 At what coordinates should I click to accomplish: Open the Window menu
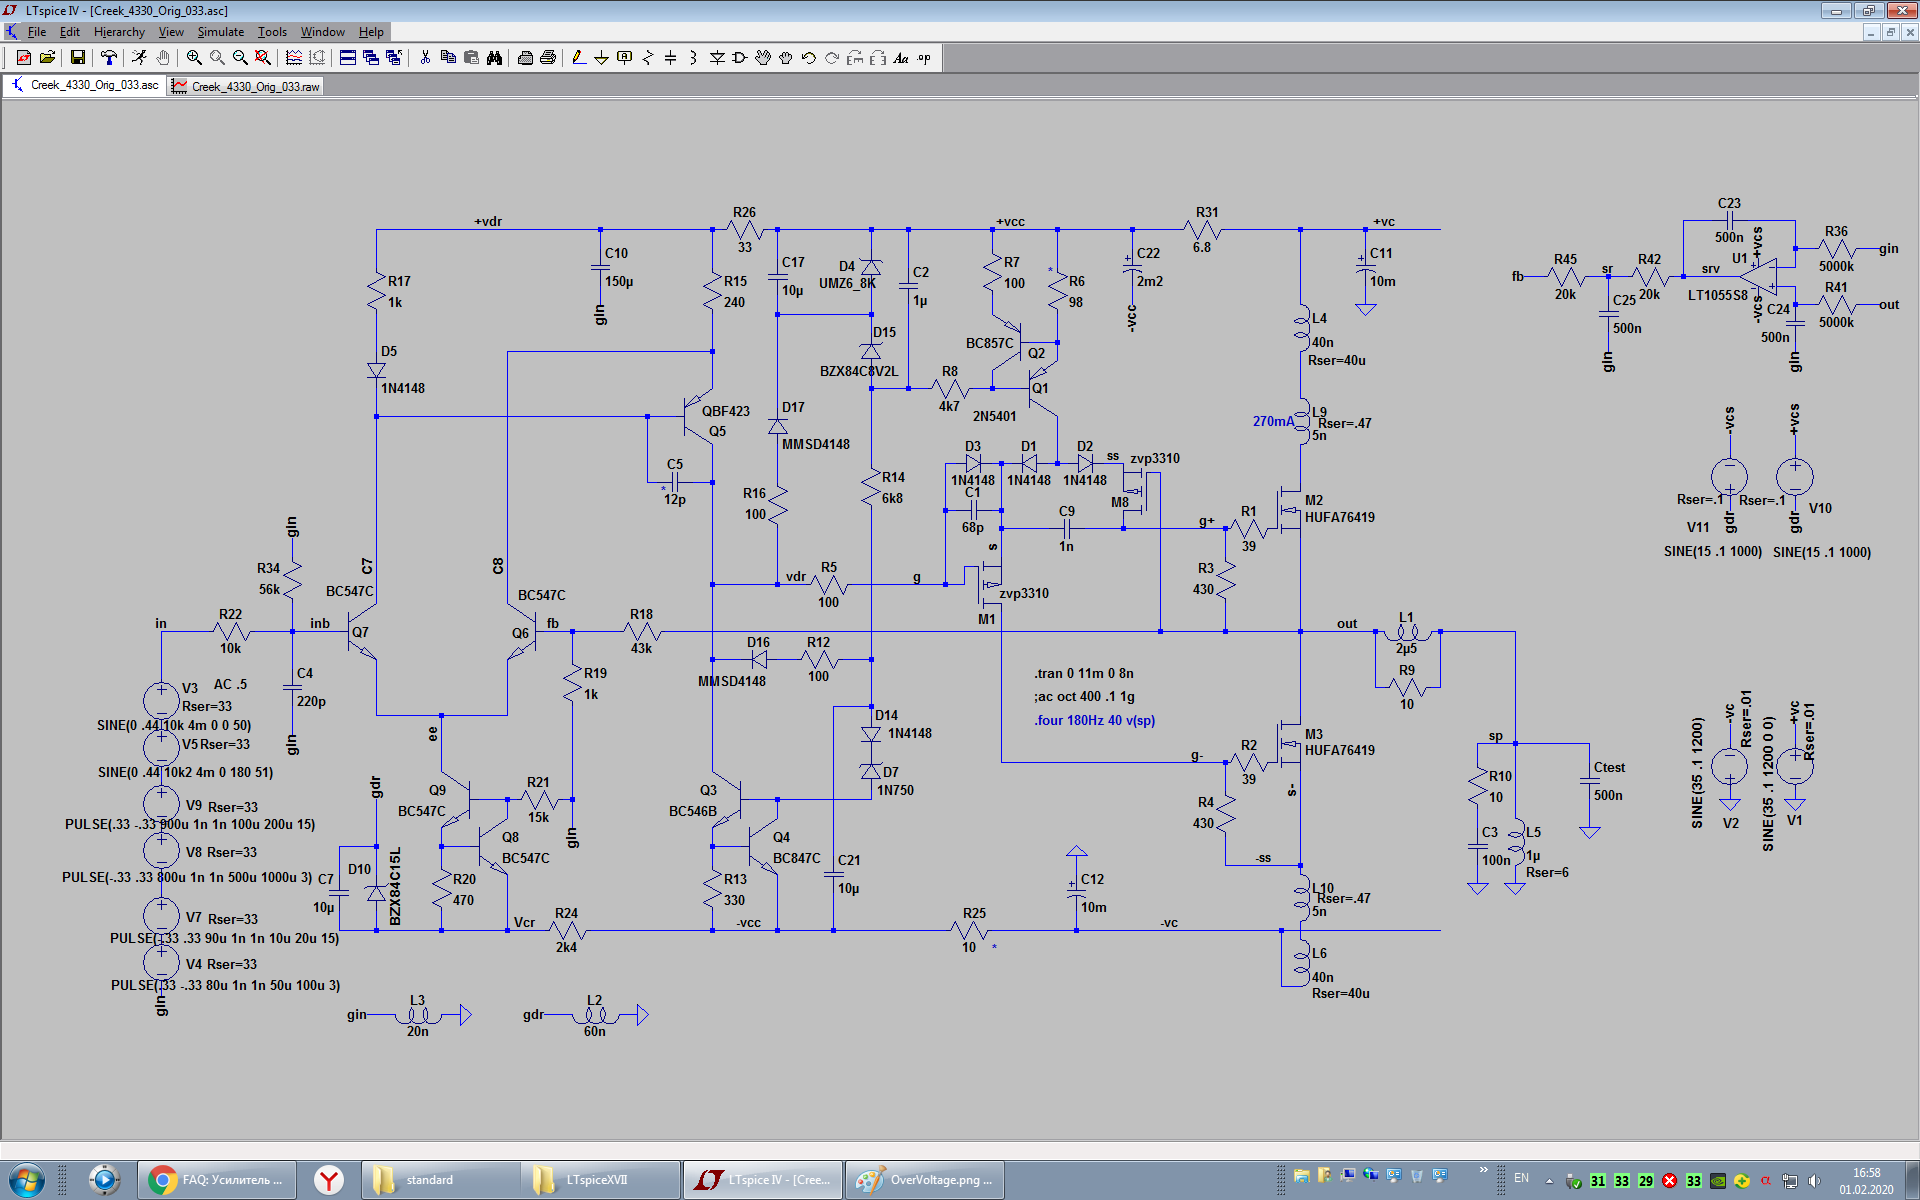point(322,32)
